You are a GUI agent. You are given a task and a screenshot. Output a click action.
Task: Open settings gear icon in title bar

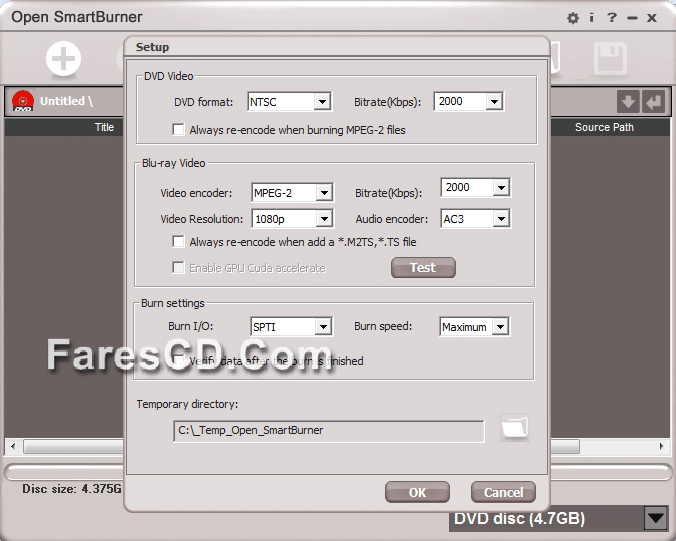[573, 18]
